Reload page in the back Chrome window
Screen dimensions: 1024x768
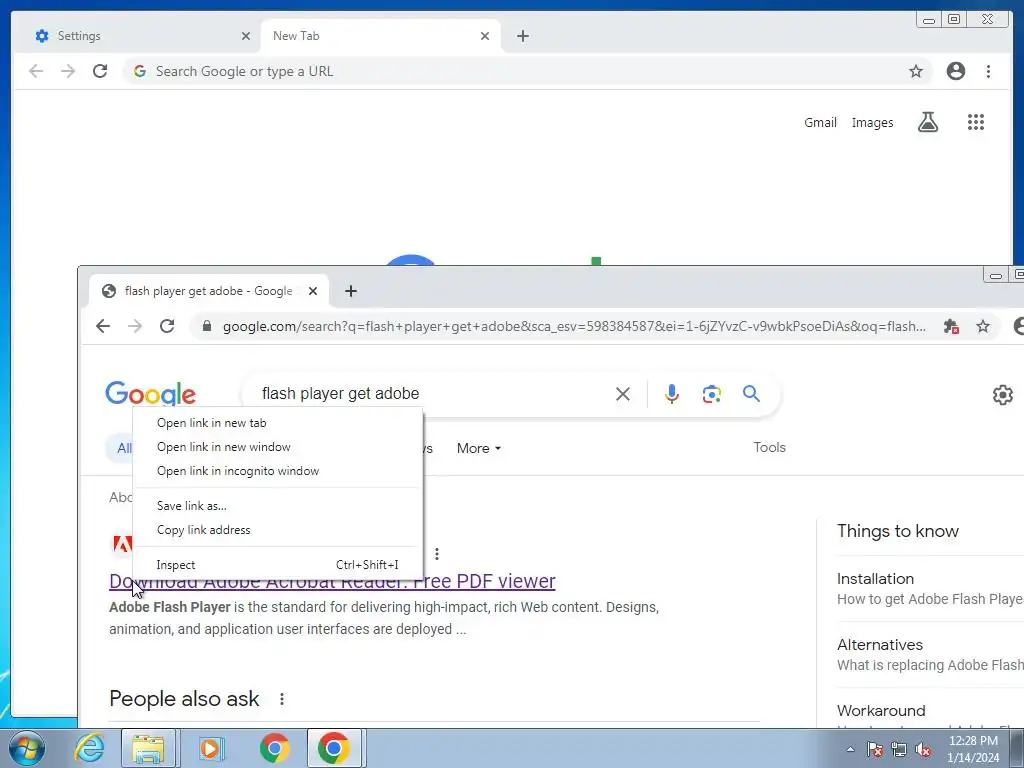tap(100, 71)
